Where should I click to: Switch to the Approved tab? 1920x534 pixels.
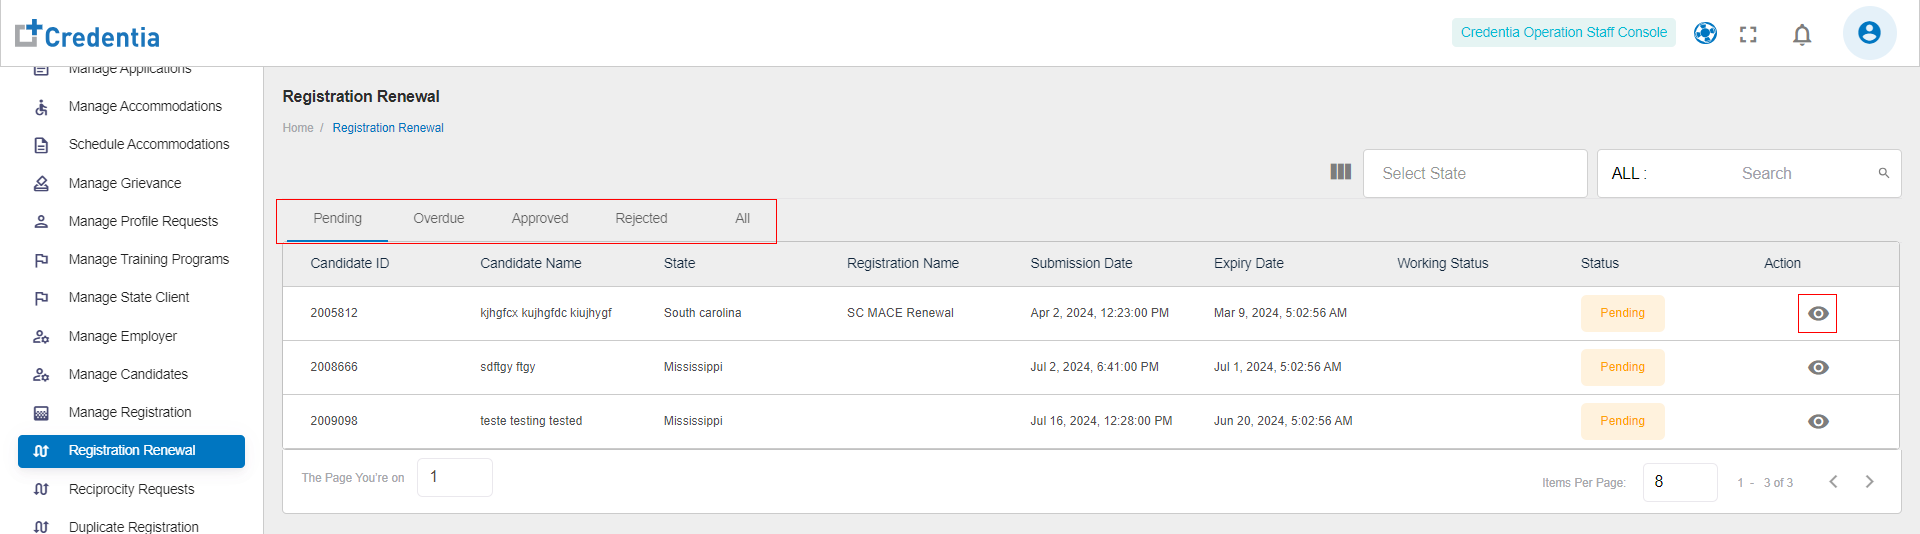[x=539, y=219]
